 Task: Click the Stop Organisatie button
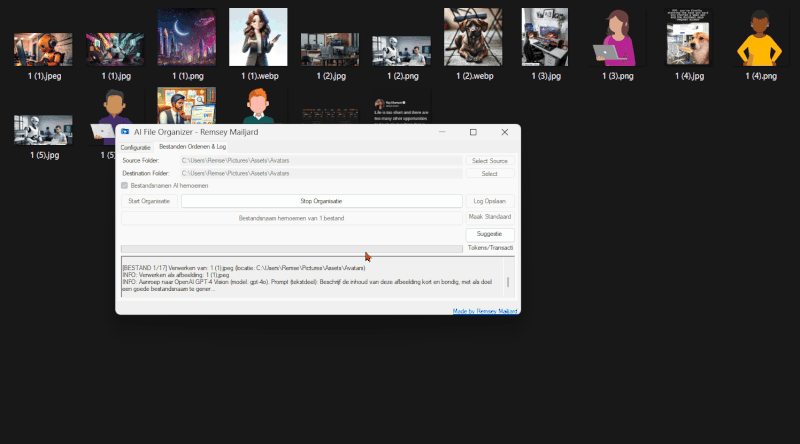(x=320, y=201)
